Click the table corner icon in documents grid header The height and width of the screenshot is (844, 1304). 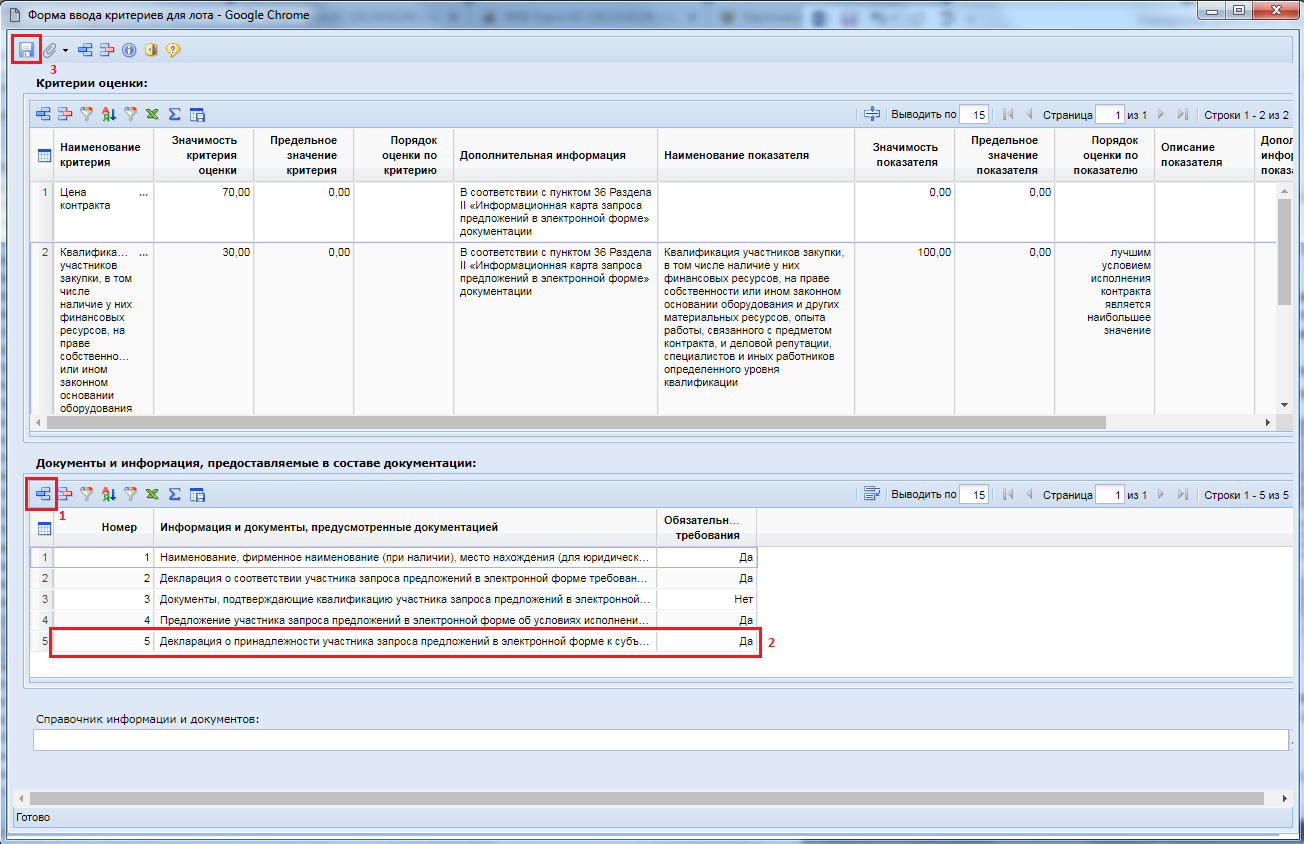44,528
